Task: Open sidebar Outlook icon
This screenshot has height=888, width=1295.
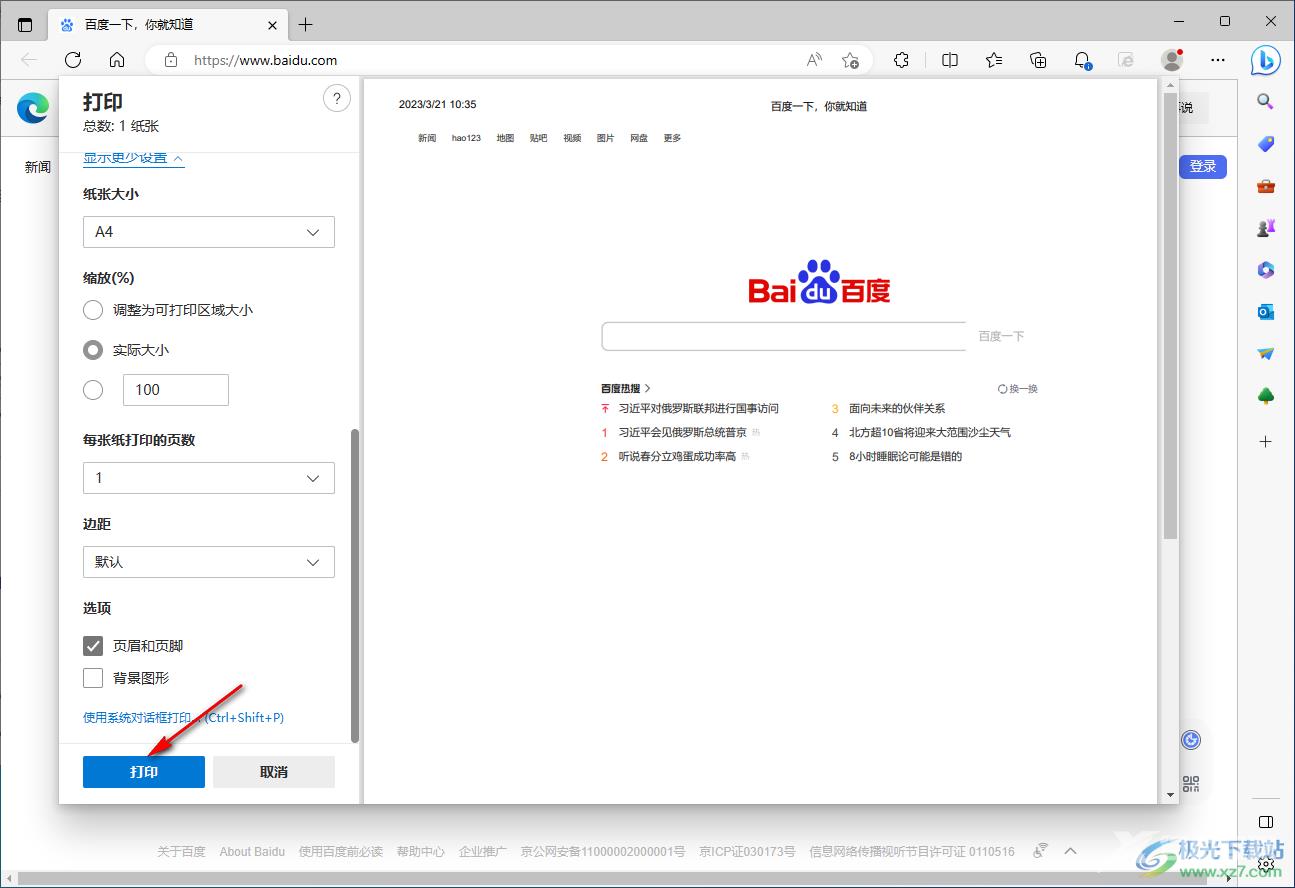Action: (1265, 312)
